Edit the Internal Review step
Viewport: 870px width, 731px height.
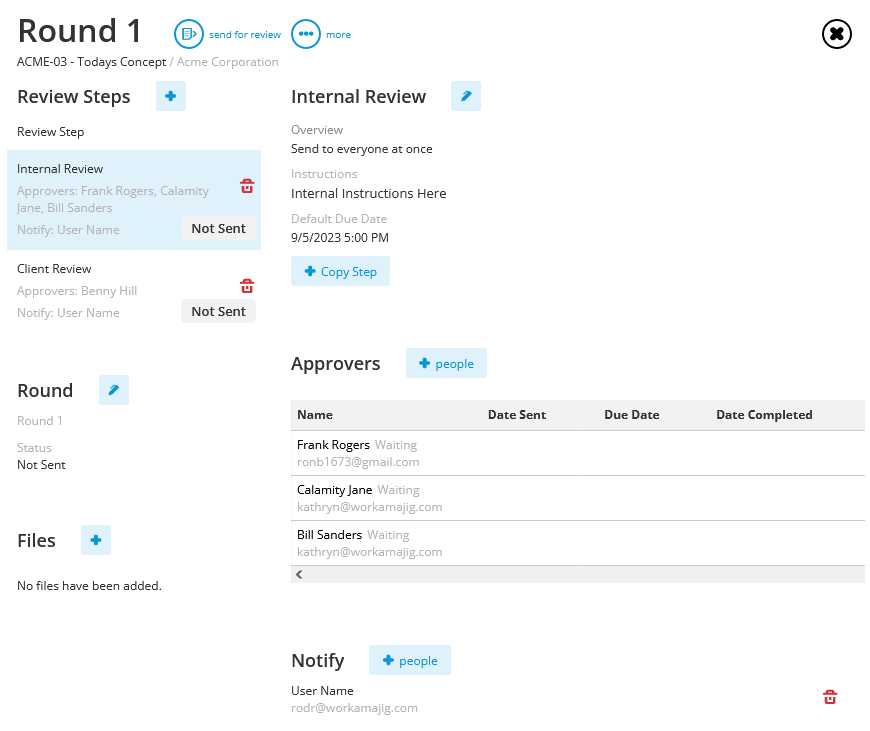[x=465, y=96]
